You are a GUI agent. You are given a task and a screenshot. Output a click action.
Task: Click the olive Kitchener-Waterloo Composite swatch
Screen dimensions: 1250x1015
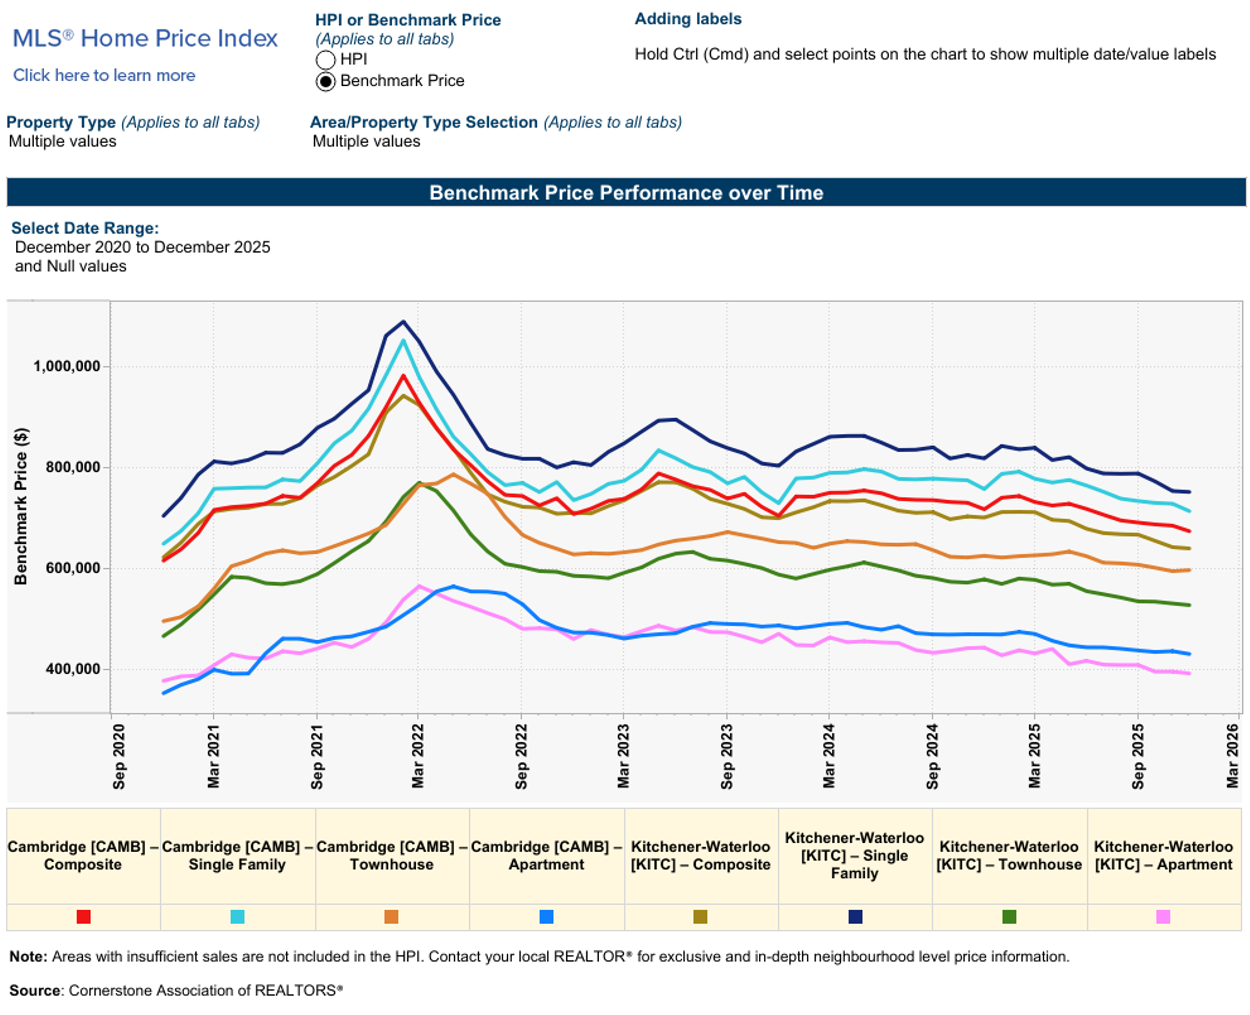tap(700, 917)
